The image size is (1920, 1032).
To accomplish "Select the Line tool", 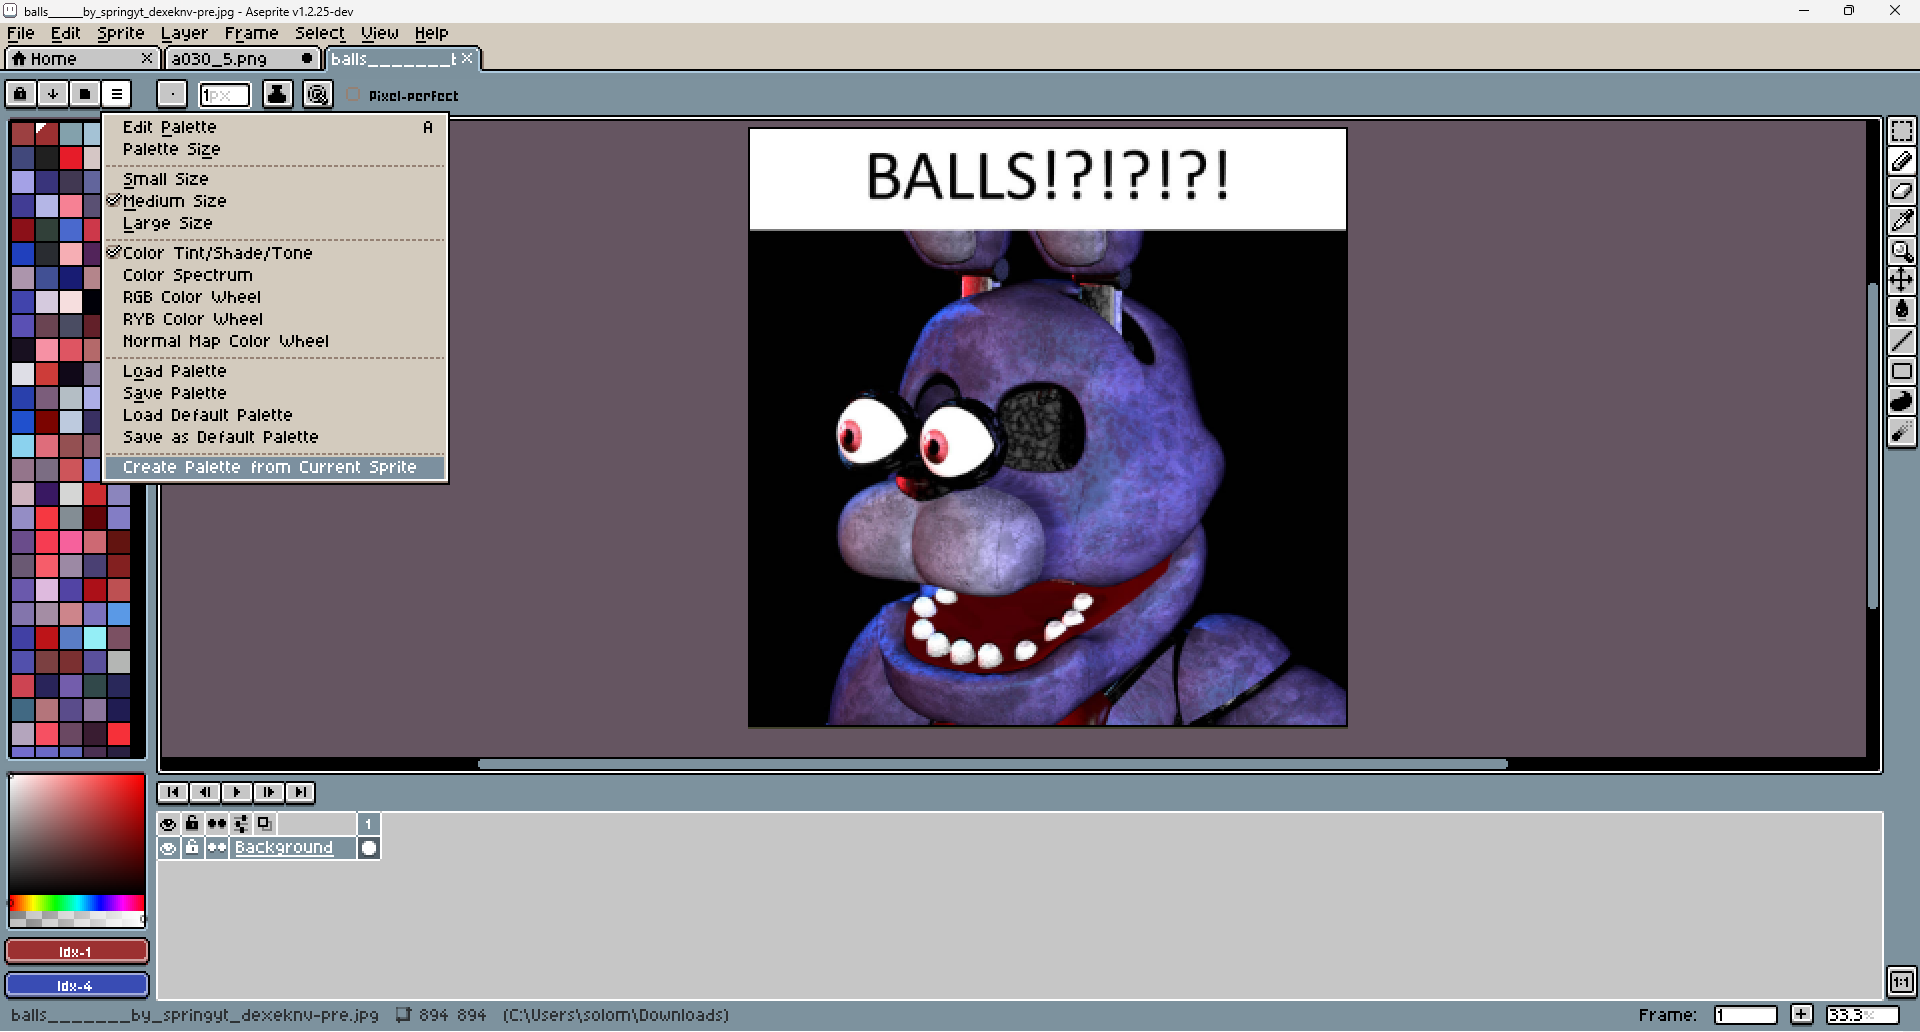I will pos(1901,341).
